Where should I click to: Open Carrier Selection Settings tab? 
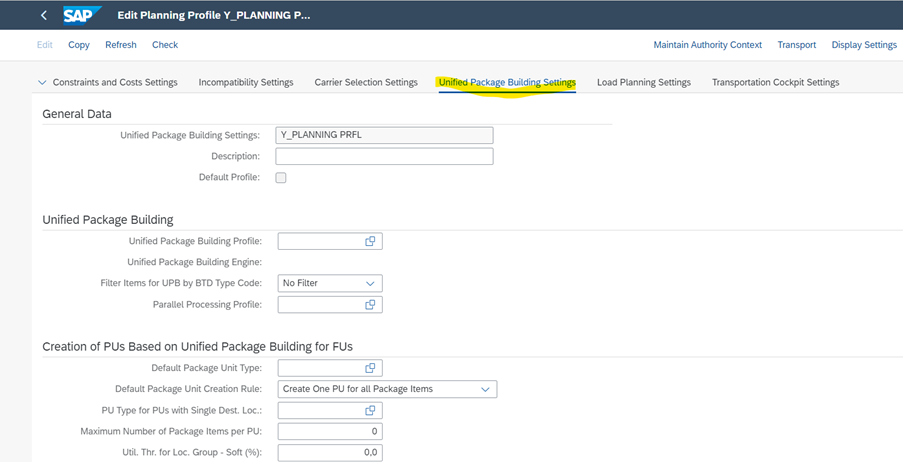[366, 83]
